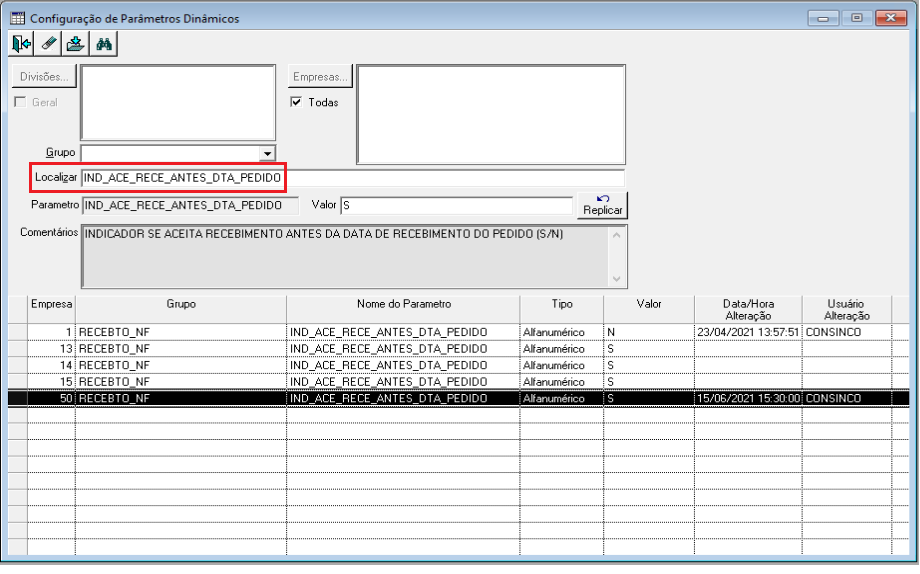
Task: Click the Parametro field
Action: point(190,205)
